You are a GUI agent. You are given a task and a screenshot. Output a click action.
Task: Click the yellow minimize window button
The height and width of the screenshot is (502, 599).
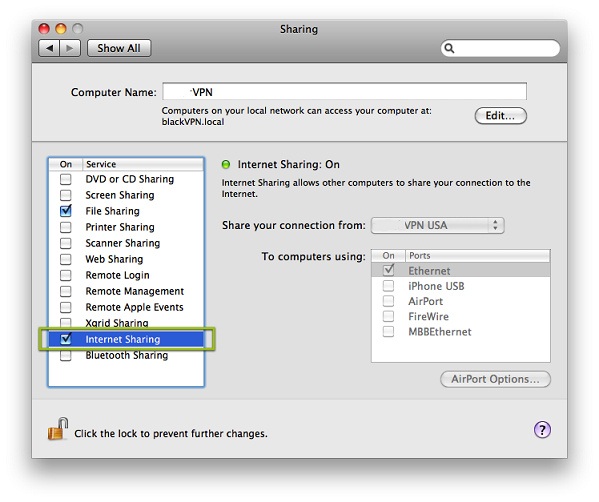[x=61, y=29]
